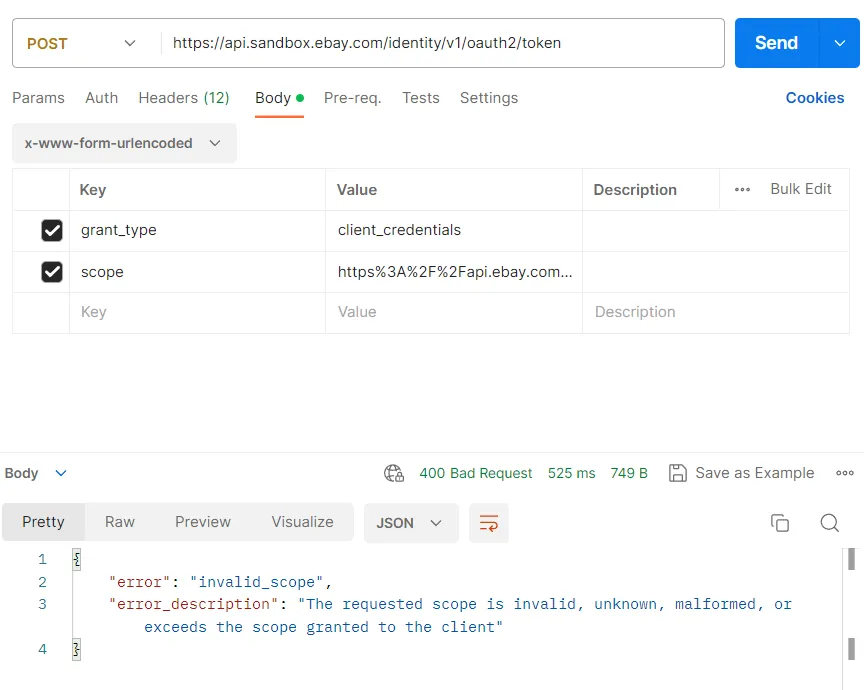Open the Cookies link
Screen dimensions: 864x690
click(815, 98)
